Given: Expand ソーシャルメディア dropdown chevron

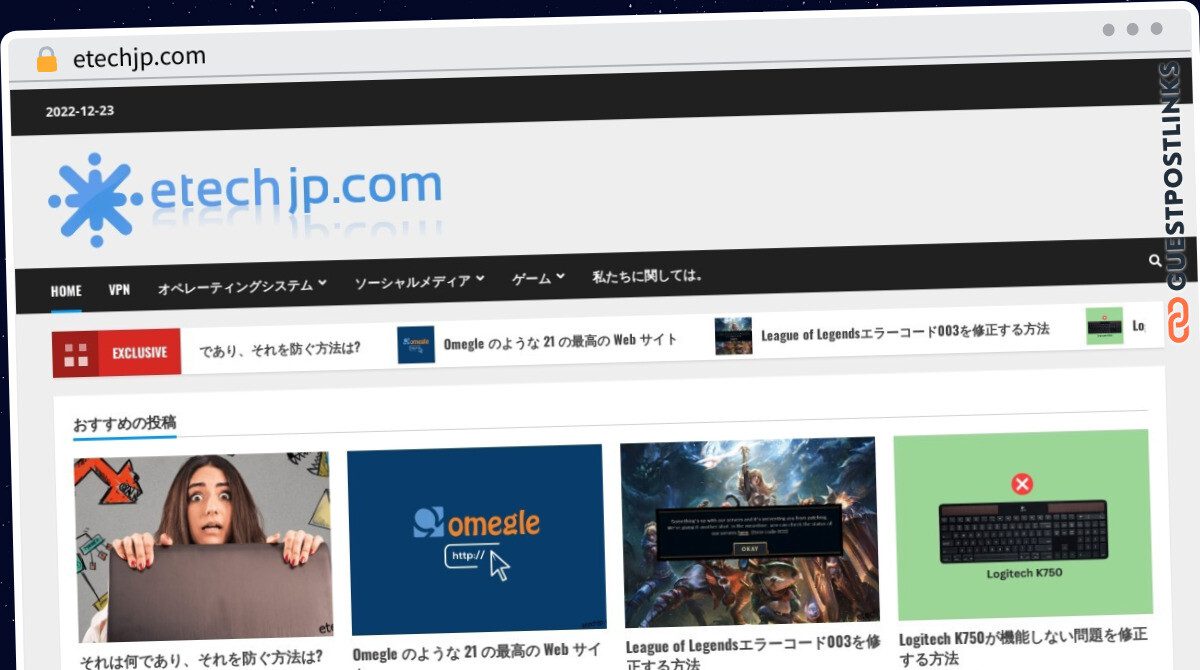Looking at the screenshot, I should pos(480,280).
